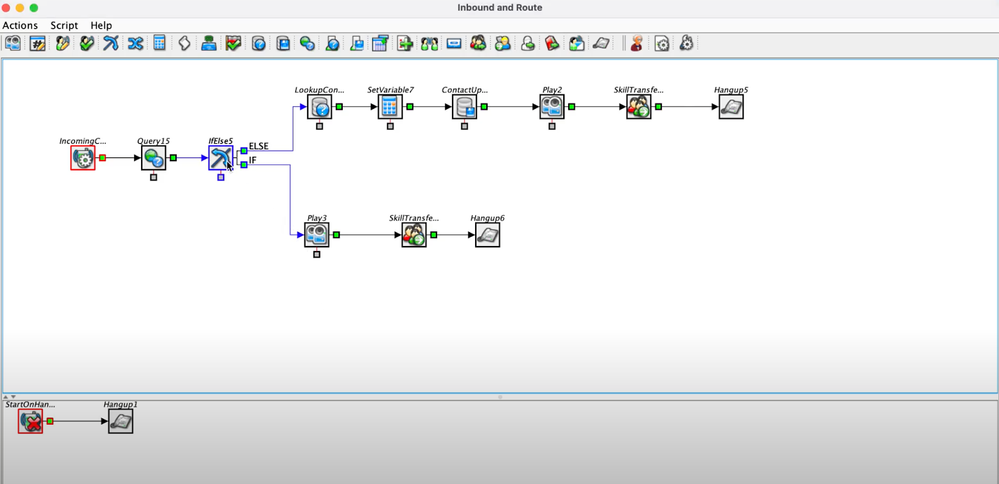Click the calculator icon in the toolbar

(x=159, y=43)
